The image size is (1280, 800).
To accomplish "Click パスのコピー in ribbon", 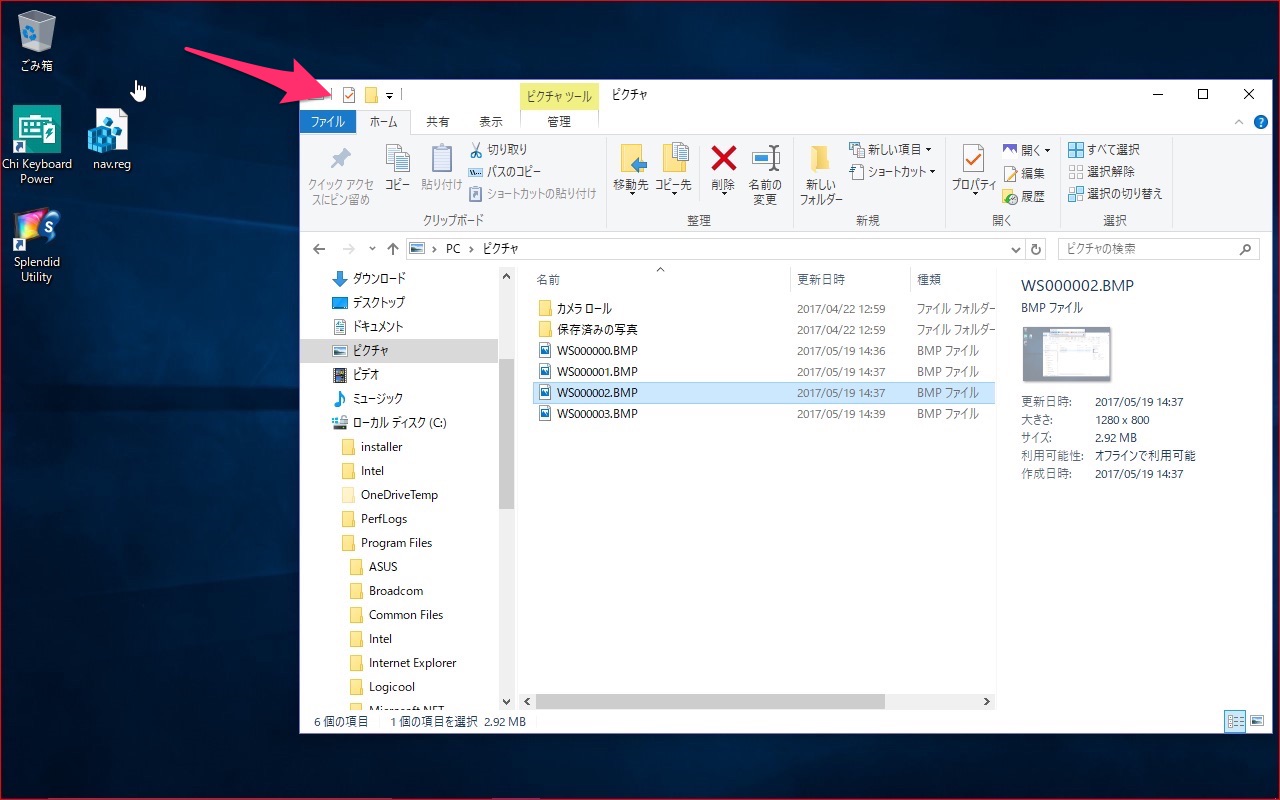I will 505,171.
